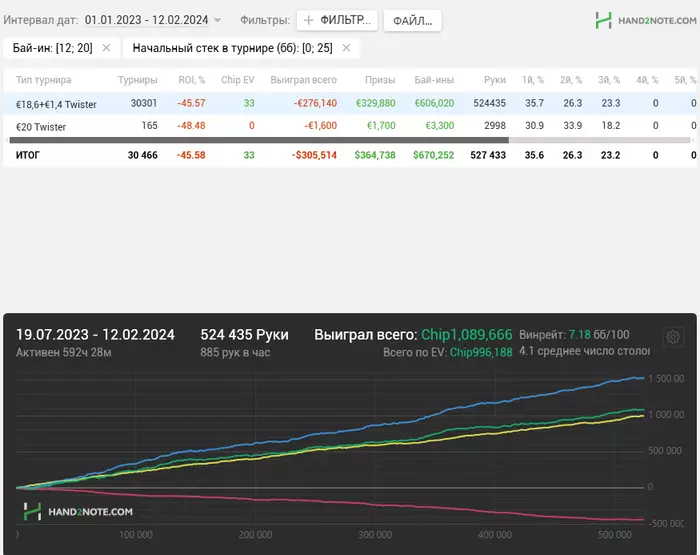Click total won value -€276,140
This screenshot has width=700, height=555.
315,103
